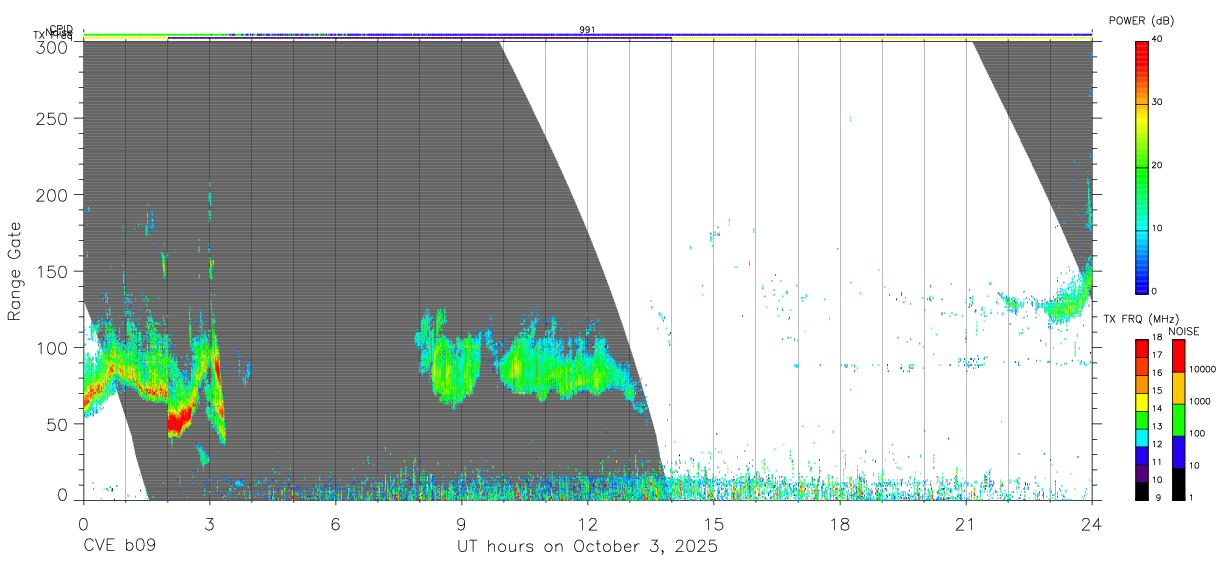The width and height of the screenshot is (1228, 567).
Task: Click the 10000 label on the noise legend
Action: coord(1201,369)
